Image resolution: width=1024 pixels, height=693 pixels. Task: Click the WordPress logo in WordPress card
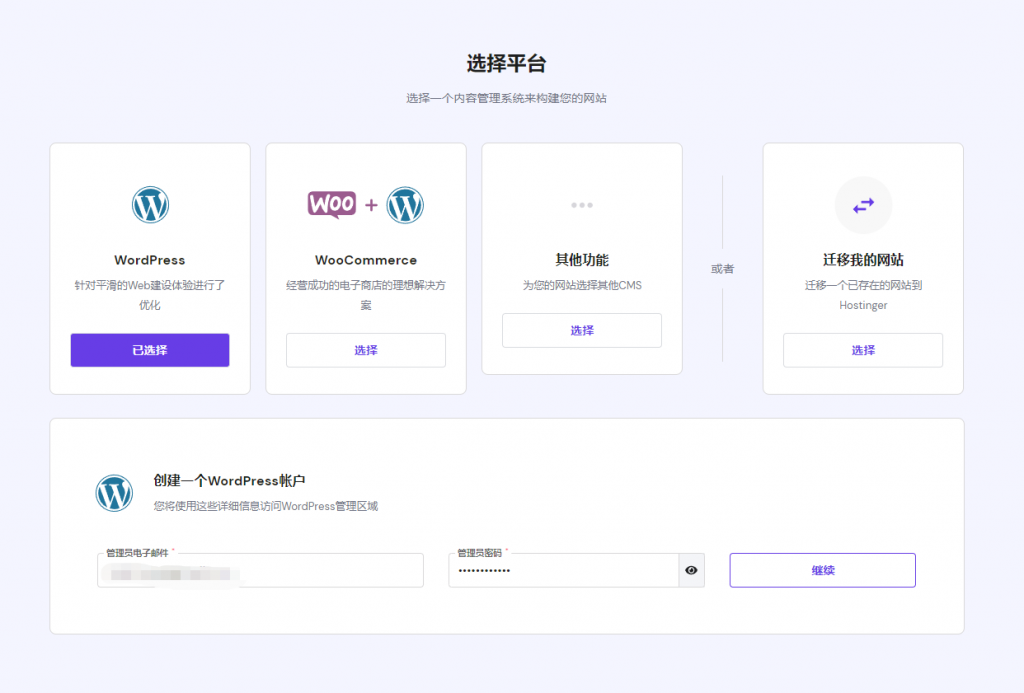(150, 205)
